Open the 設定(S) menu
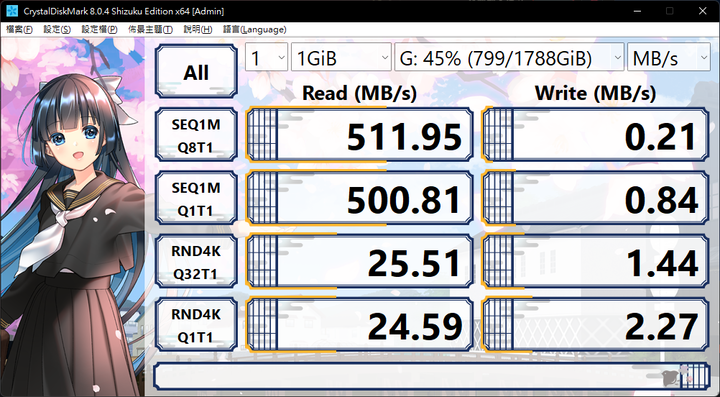The height and width of the screenshot is (397, 720). click(57, 29)
